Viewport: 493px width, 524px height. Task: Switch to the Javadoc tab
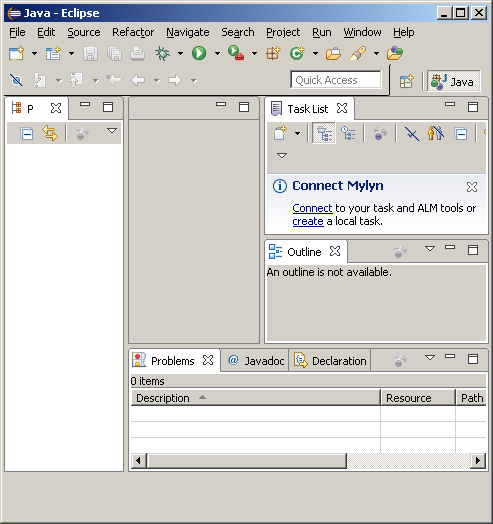[256, 361]
